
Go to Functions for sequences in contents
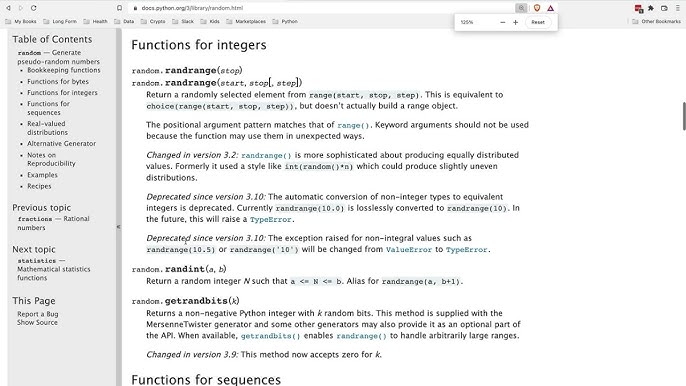pyautogui.click(x=49, y=108)
